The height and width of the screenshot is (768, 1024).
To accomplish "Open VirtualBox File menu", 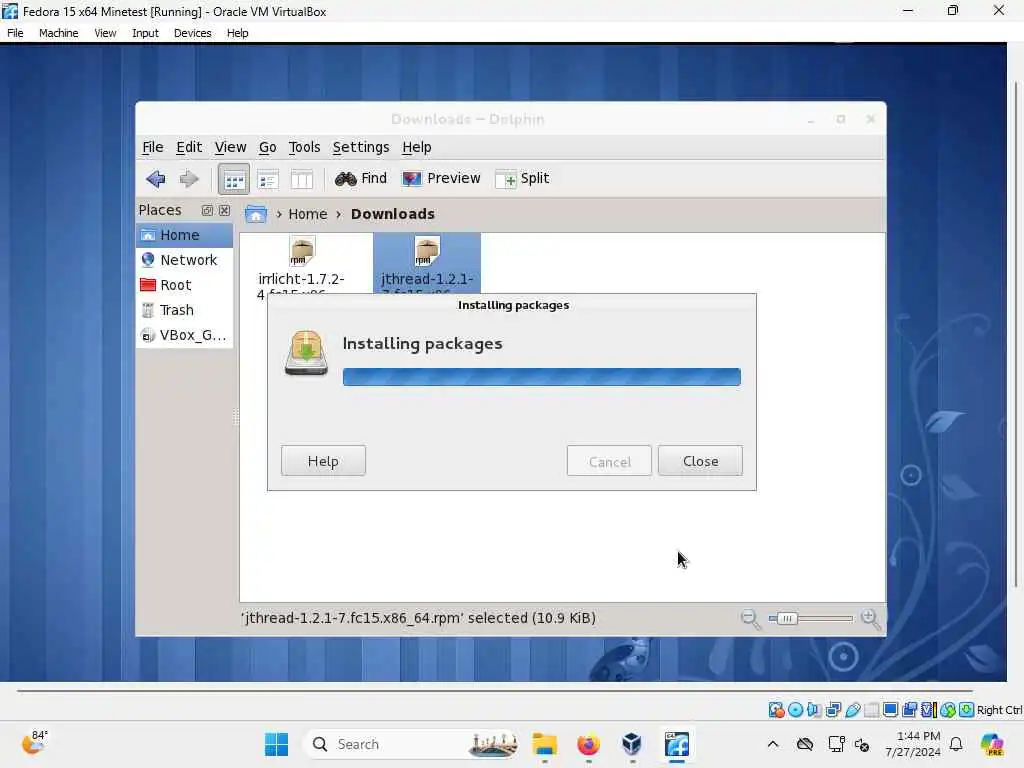I will [15, 33].
